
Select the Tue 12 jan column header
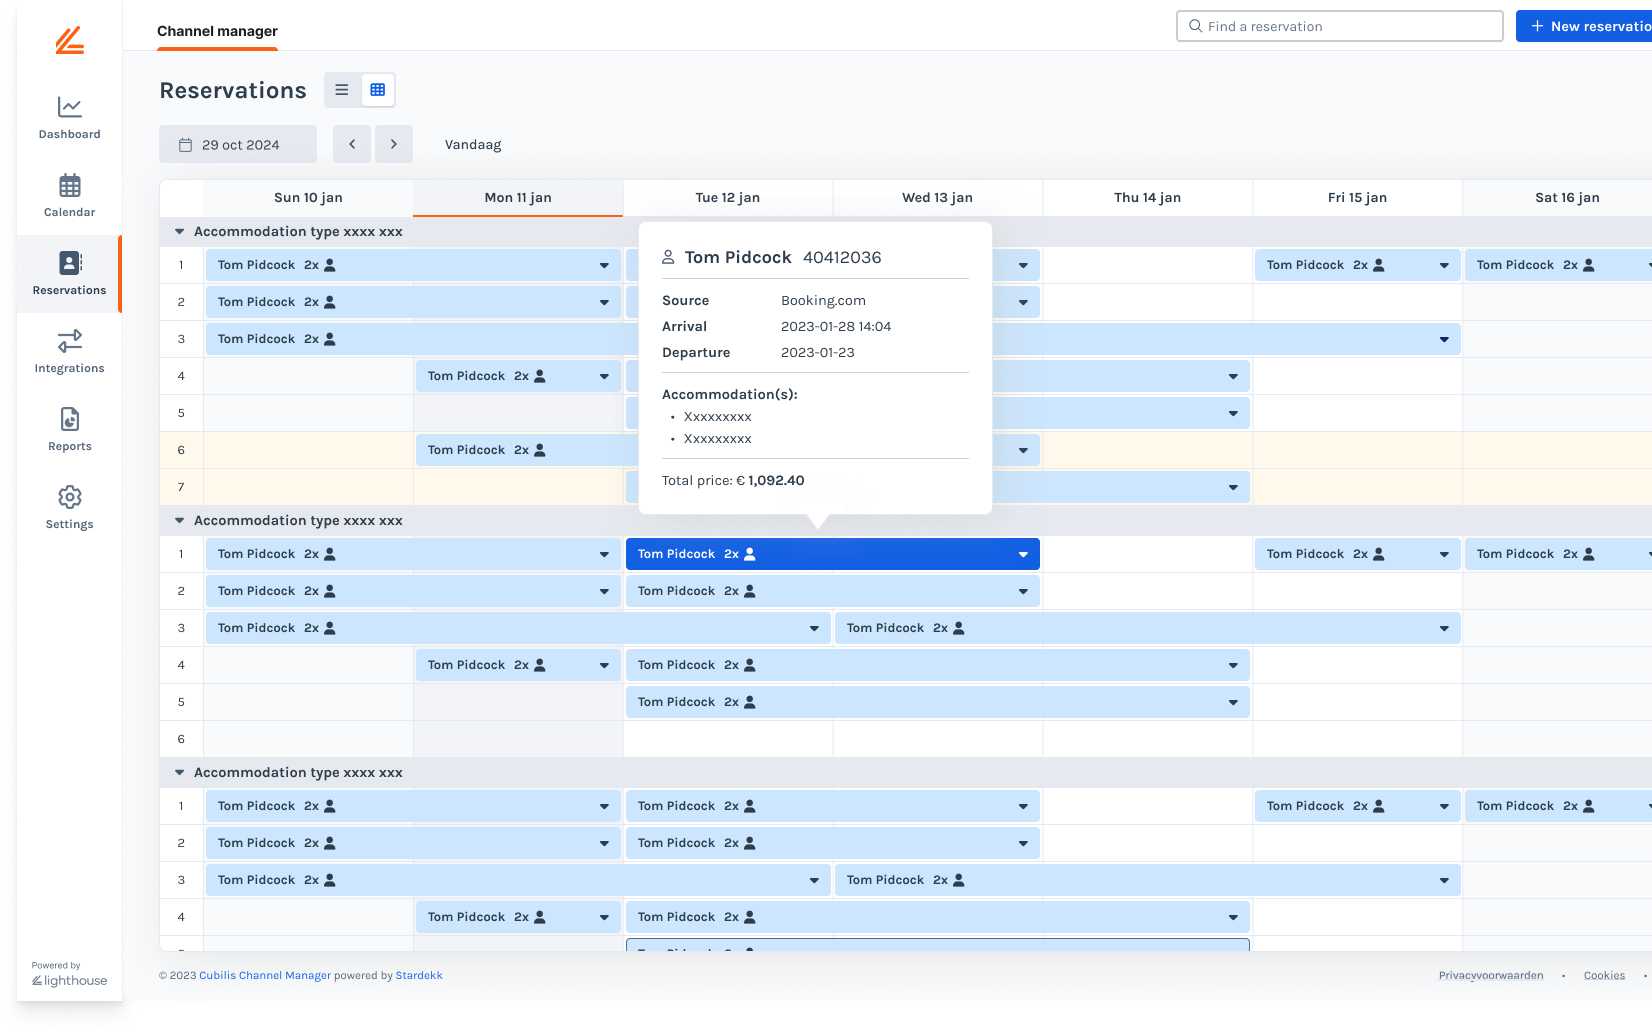[x=728, y=198]
